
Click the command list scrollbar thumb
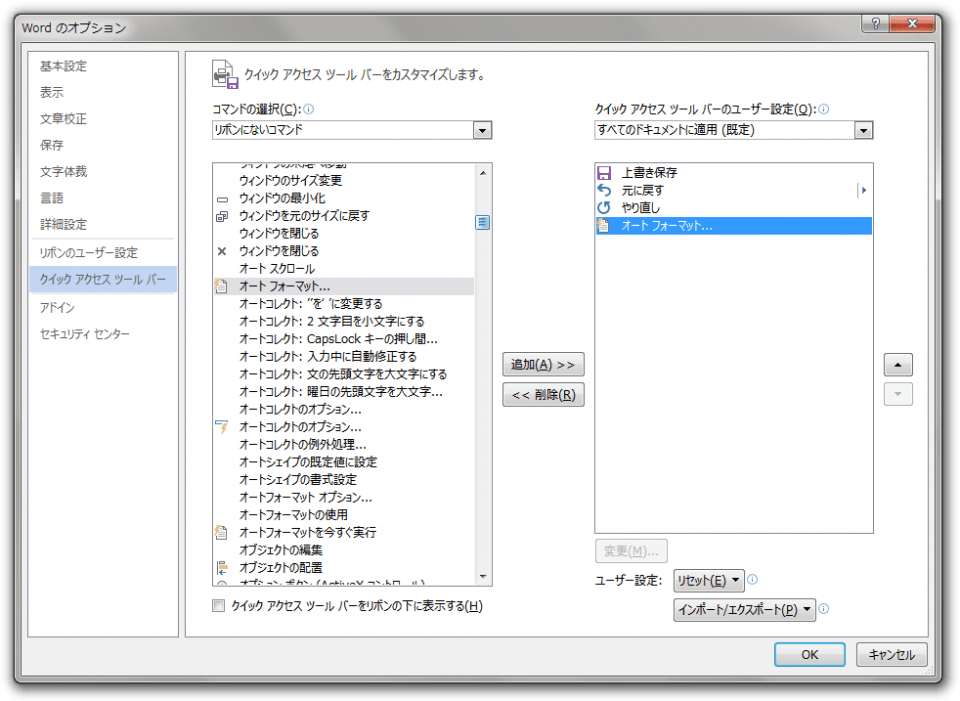[483, 222]
